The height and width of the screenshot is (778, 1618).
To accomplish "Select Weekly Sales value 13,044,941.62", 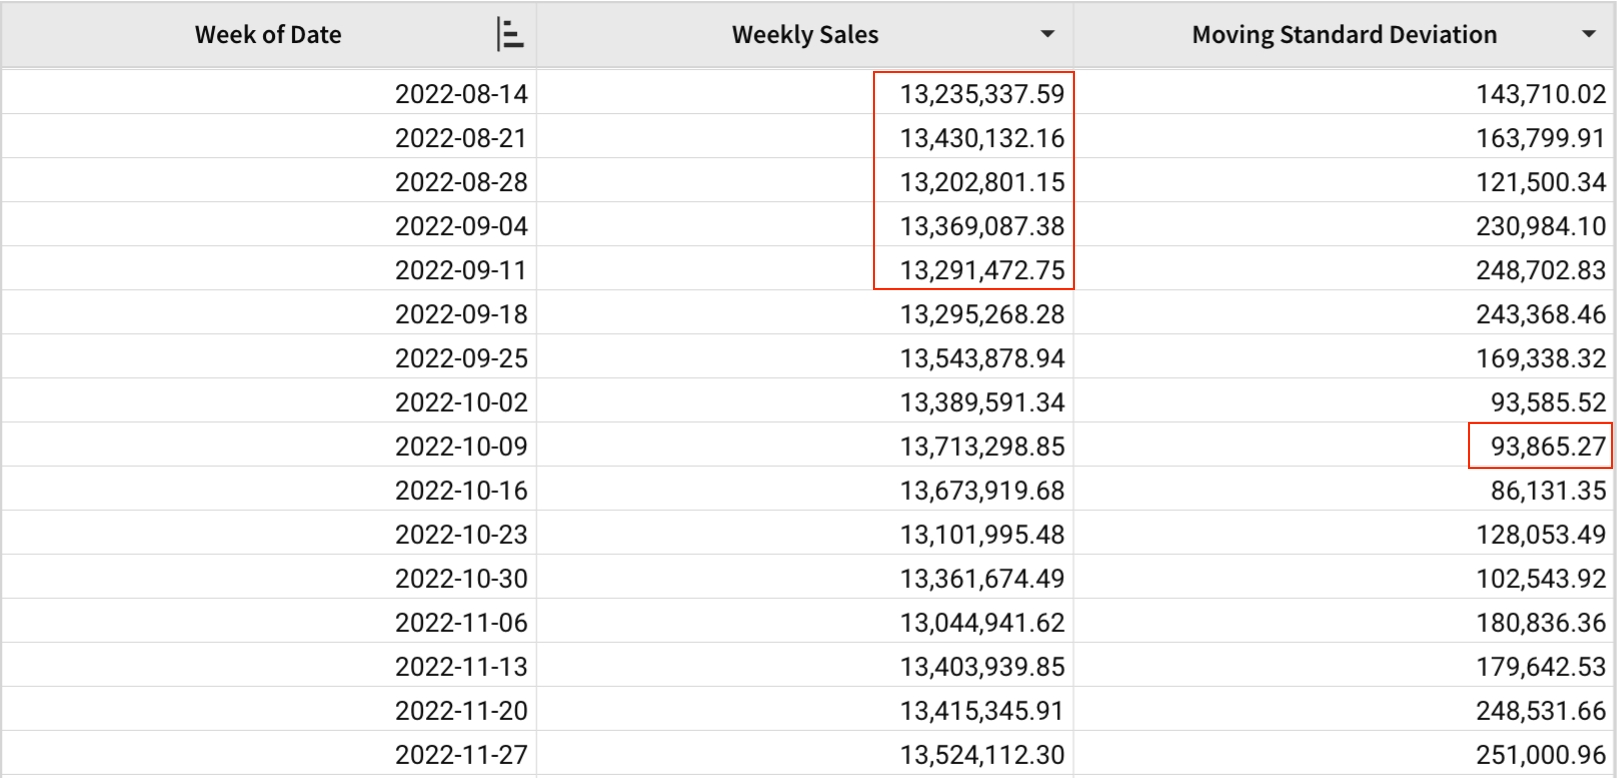I will 981,622.
